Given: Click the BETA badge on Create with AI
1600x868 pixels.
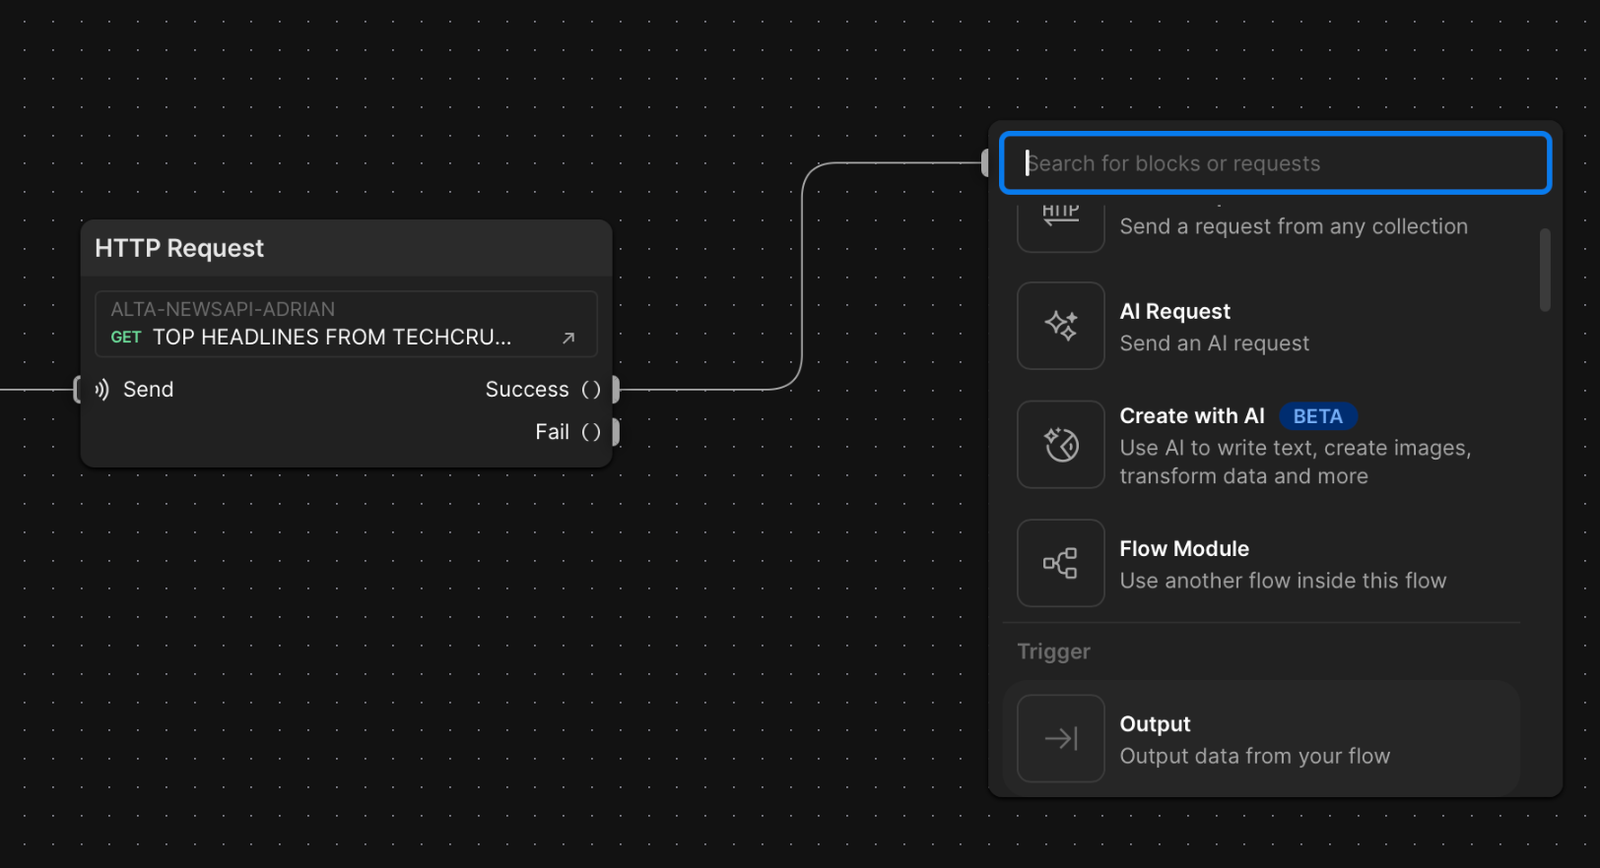Looking at the screenshot, I should [1317, 416].
